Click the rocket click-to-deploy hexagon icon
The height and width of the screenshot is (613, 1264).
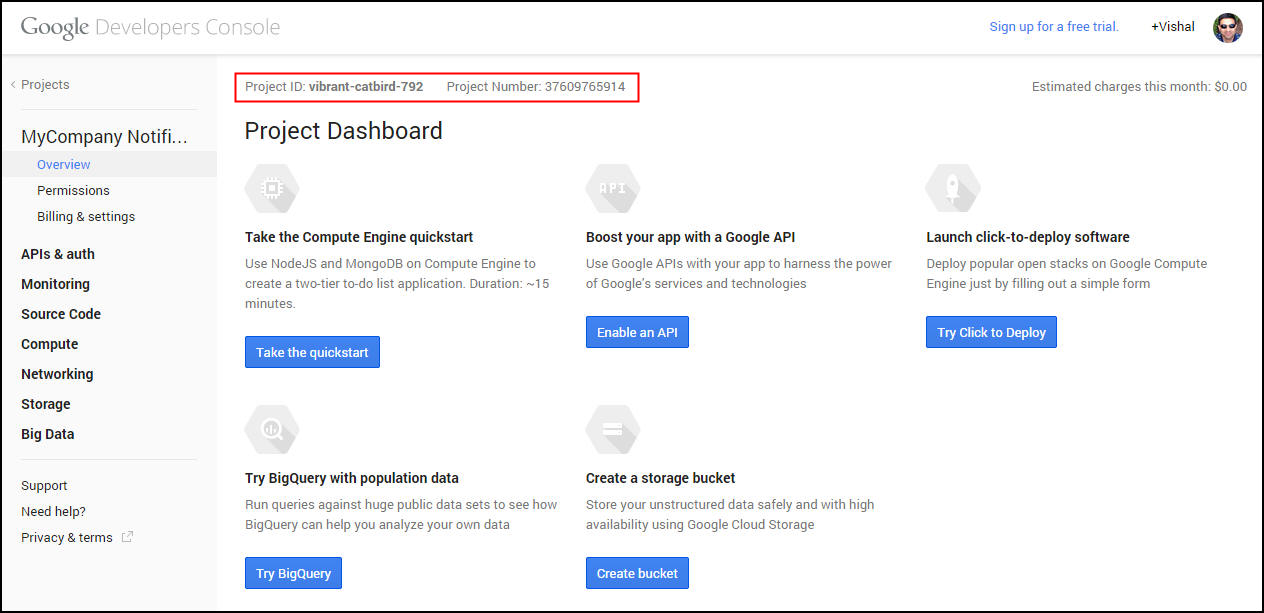pyautogui.click(x=953, y=188)
